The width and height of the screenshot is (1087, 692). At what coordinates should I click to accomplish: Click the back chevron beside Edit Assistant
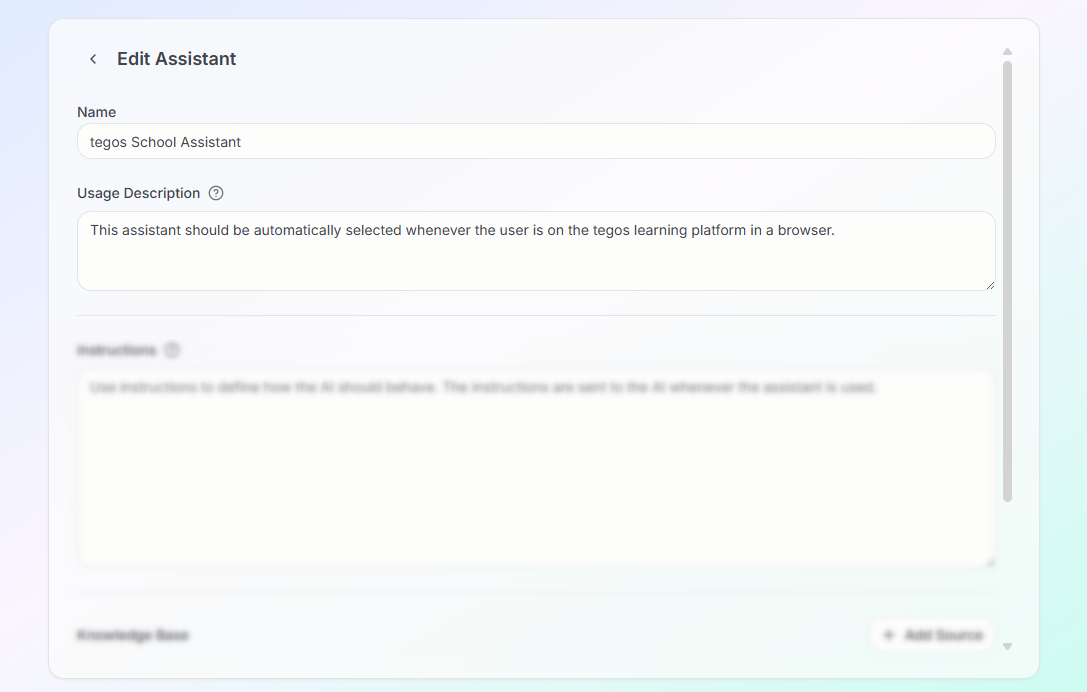[x=92, y=58]
